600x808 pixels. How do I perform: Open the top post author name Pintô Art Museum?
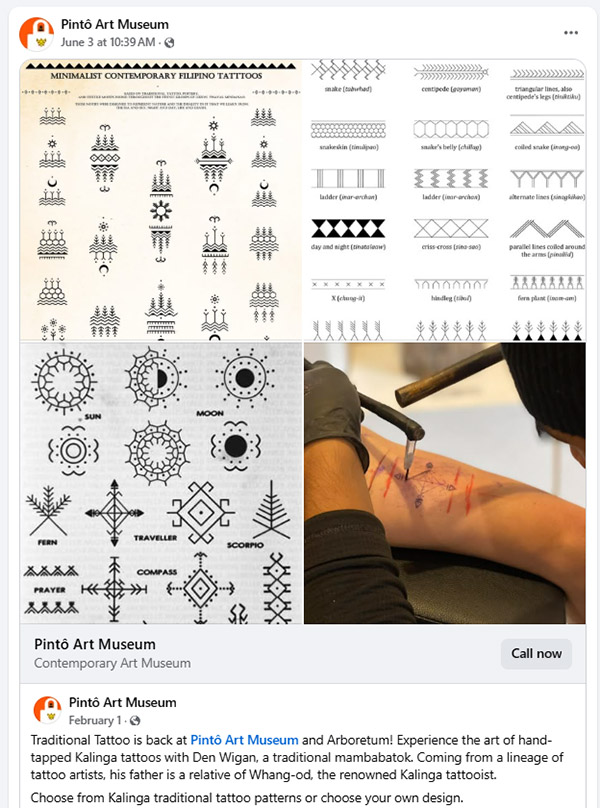(x=114, y=24)
